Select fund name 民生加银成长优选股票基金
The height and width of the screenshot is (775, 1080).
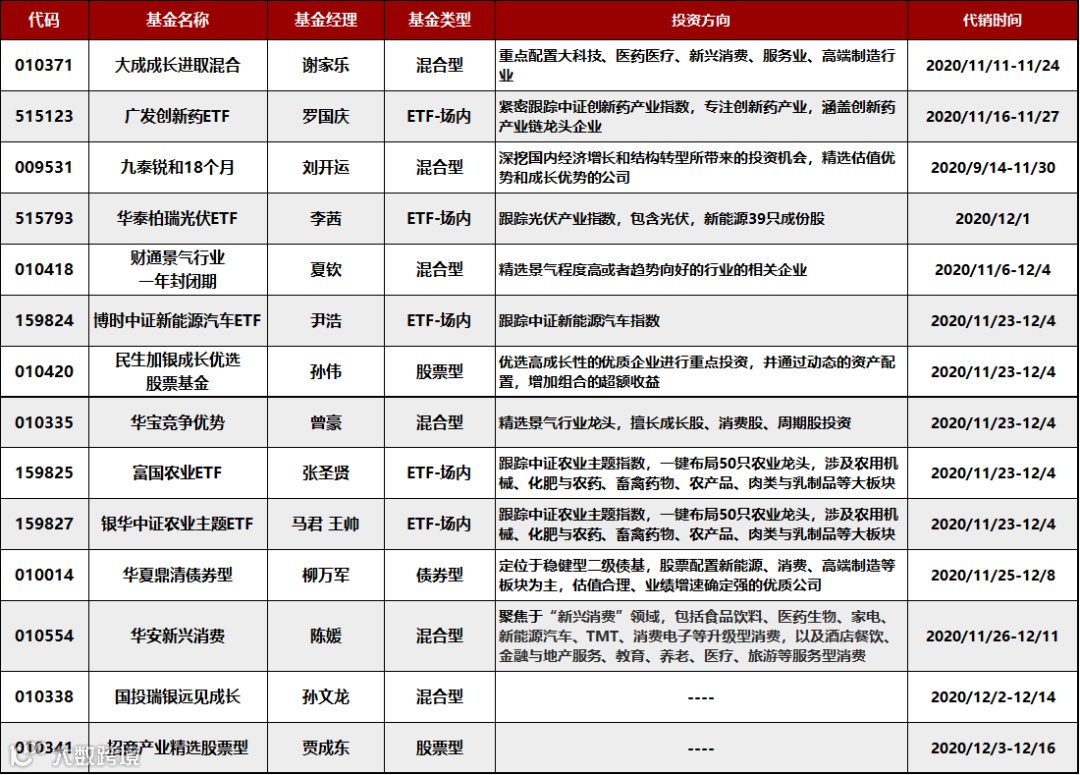point(178,371)
